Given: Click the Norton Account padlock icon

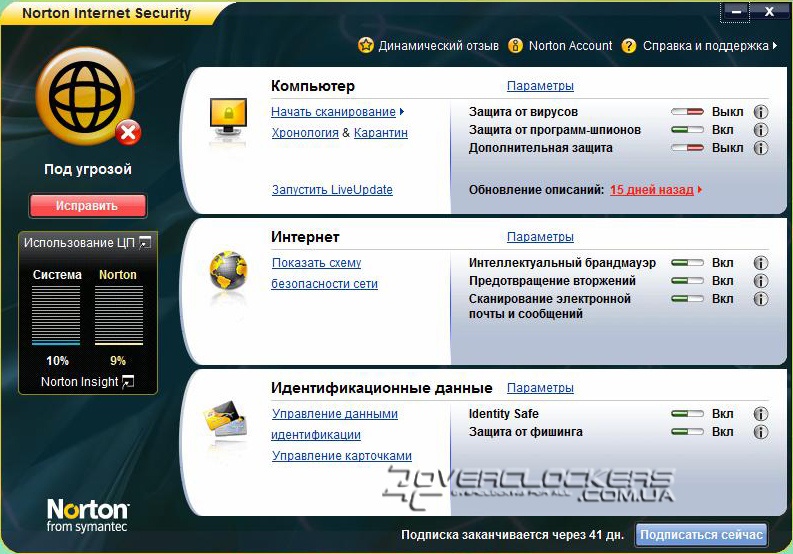Looking at the screenshot, I should click(x=515, y=46).
